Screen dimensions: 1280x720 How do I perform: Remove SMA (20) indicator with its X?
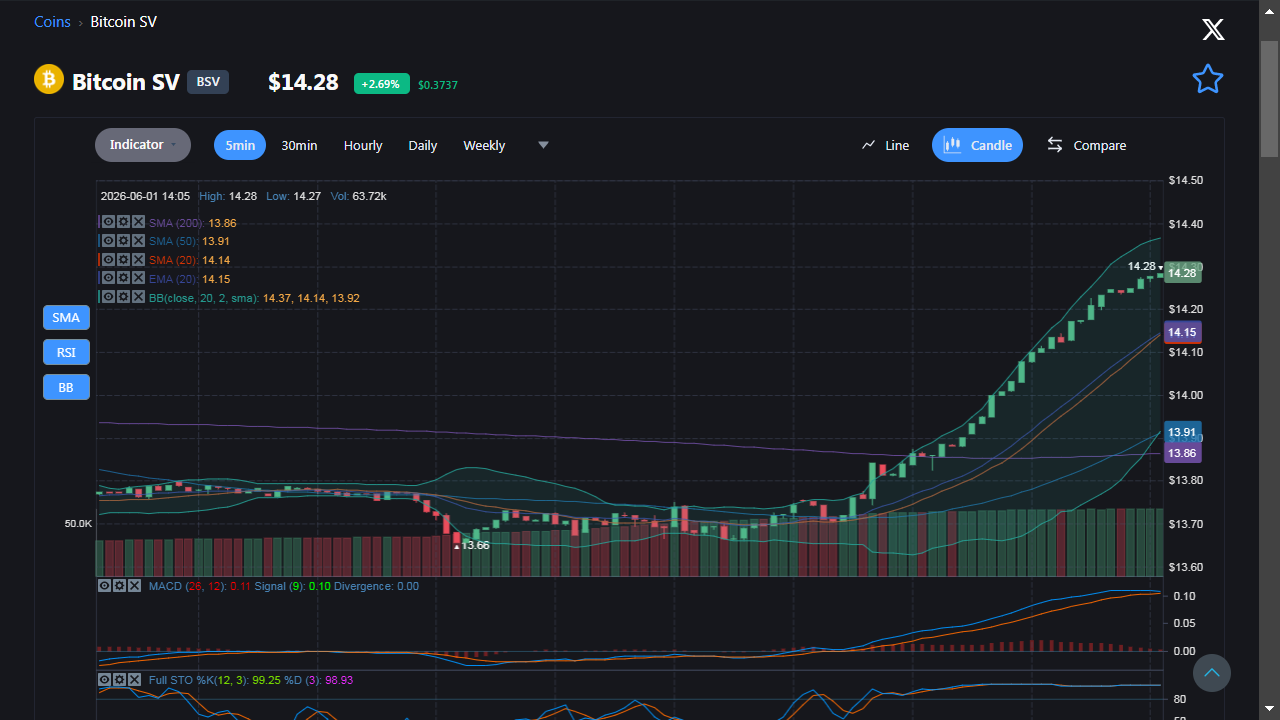pos(138,259)
